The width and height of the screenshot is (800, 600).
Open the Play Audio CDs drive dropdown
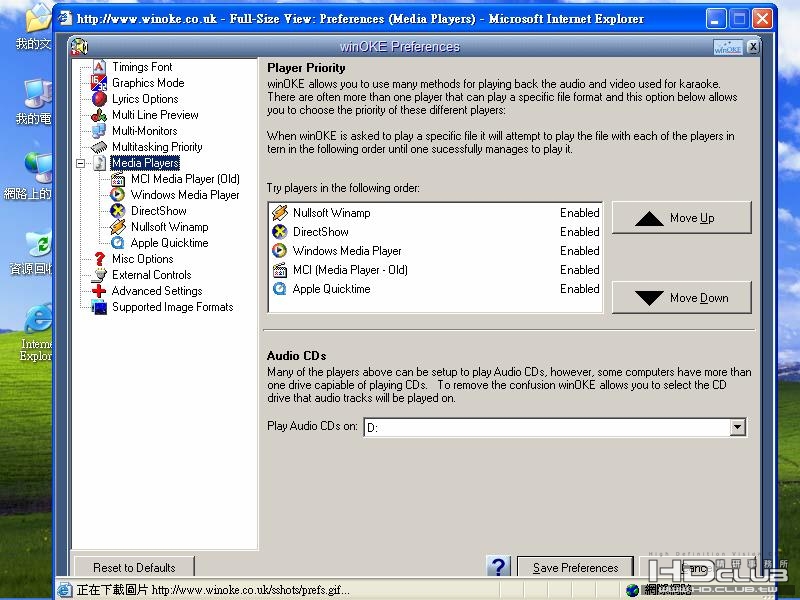point(737,427)
